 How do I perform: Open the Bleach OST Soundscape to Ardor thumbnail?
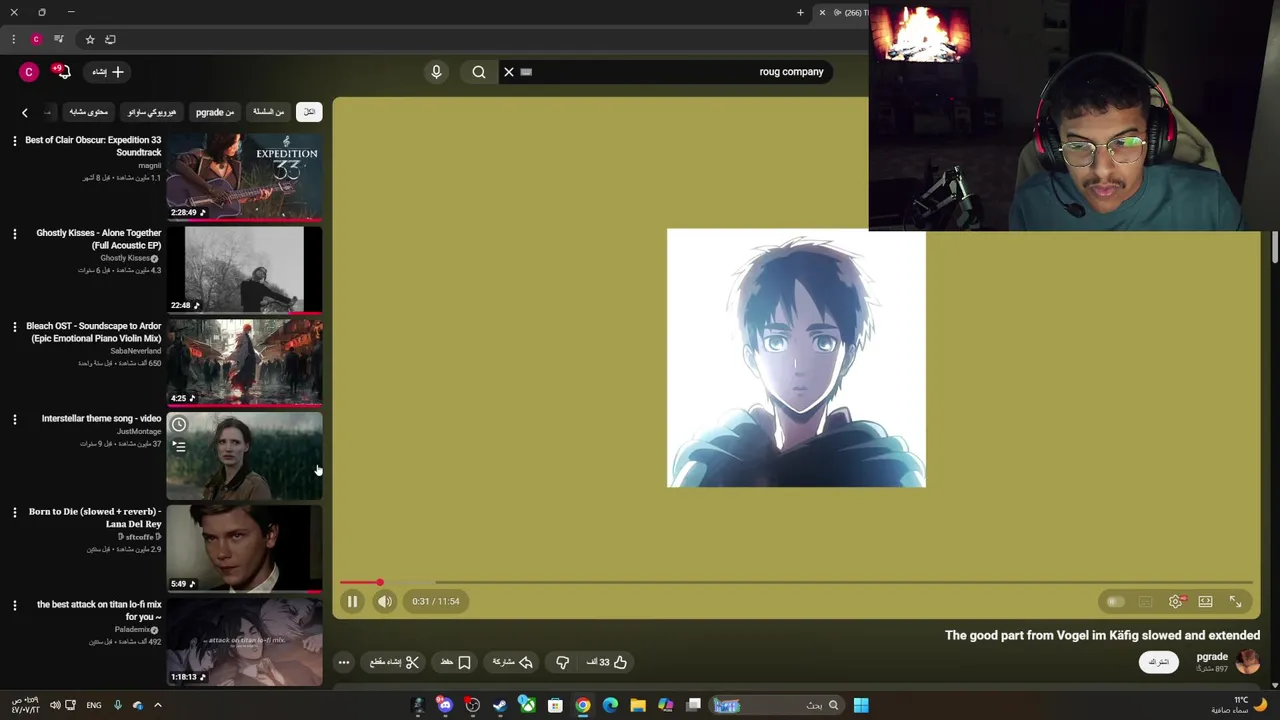point(244,362)
